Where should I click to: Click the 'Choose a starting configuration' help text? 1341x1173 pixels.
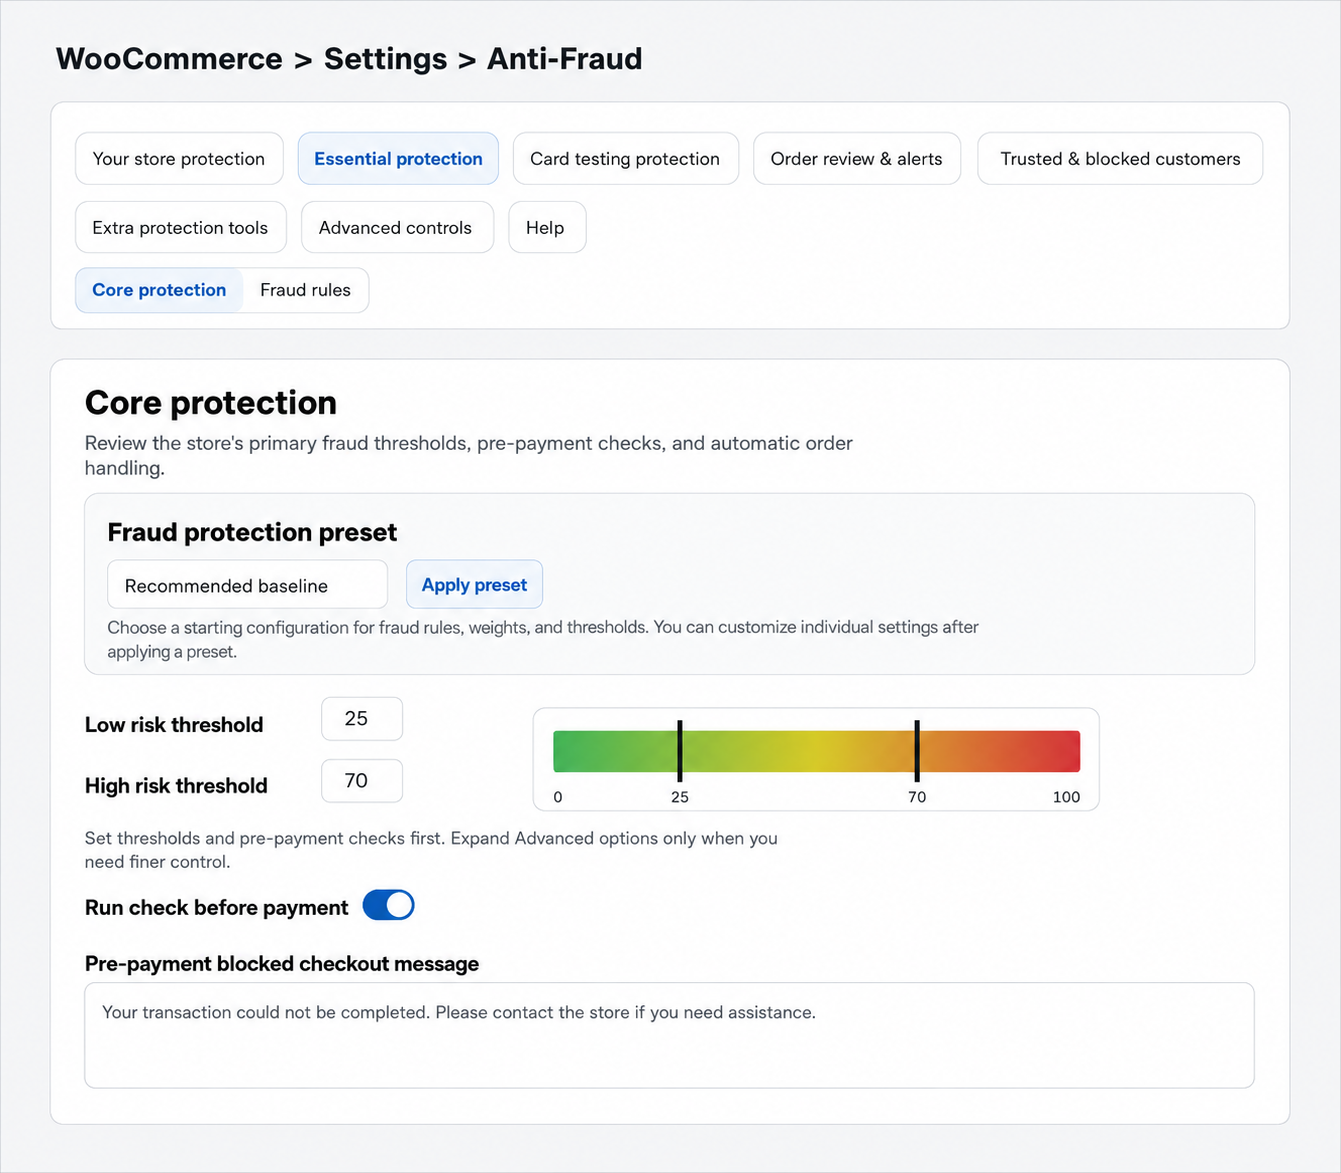pos(543,640)
